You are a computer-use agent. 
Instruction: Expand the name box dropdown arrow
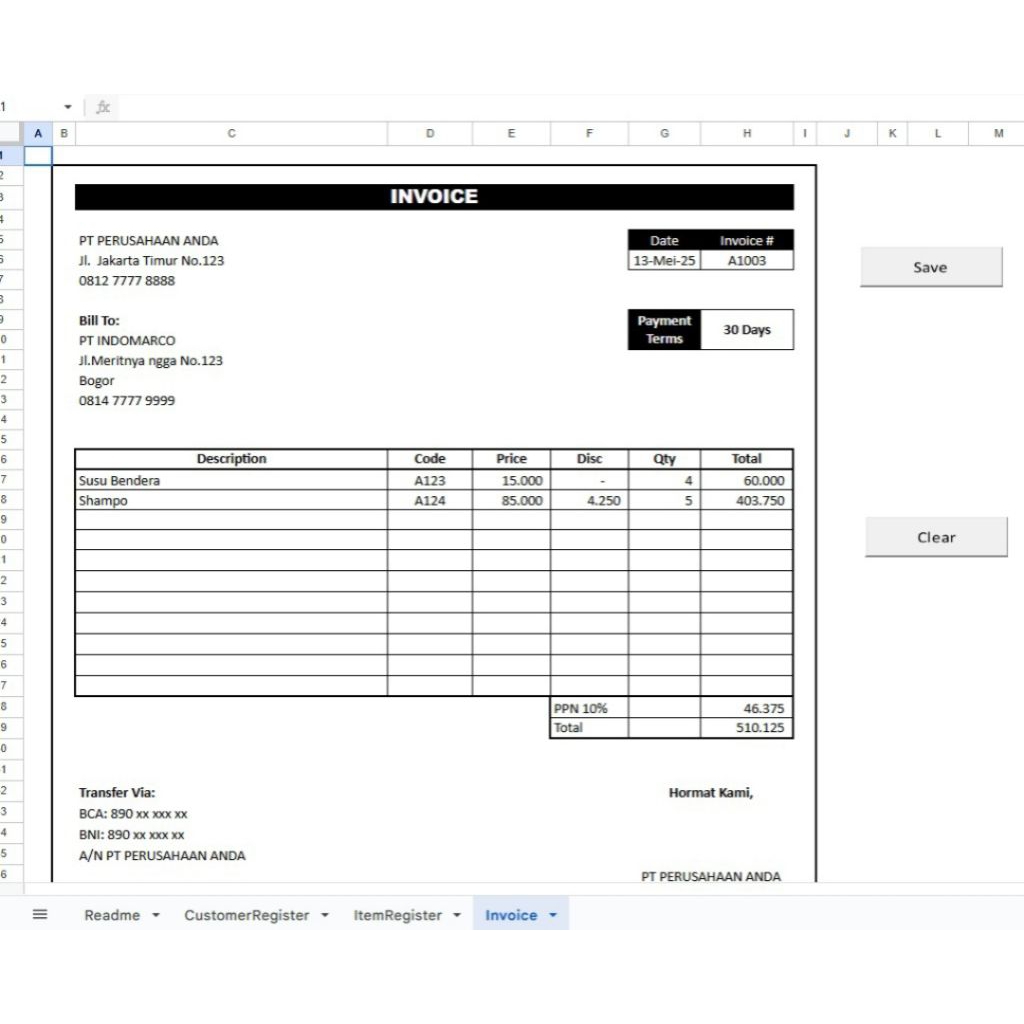[x=68, y=107]
